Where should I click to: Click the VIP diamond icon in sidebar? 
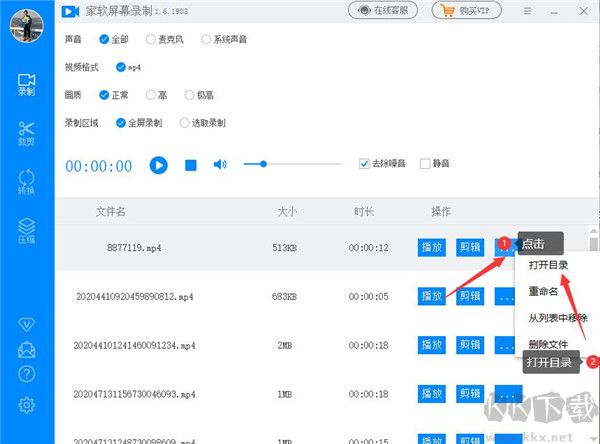tap(27, 325)
